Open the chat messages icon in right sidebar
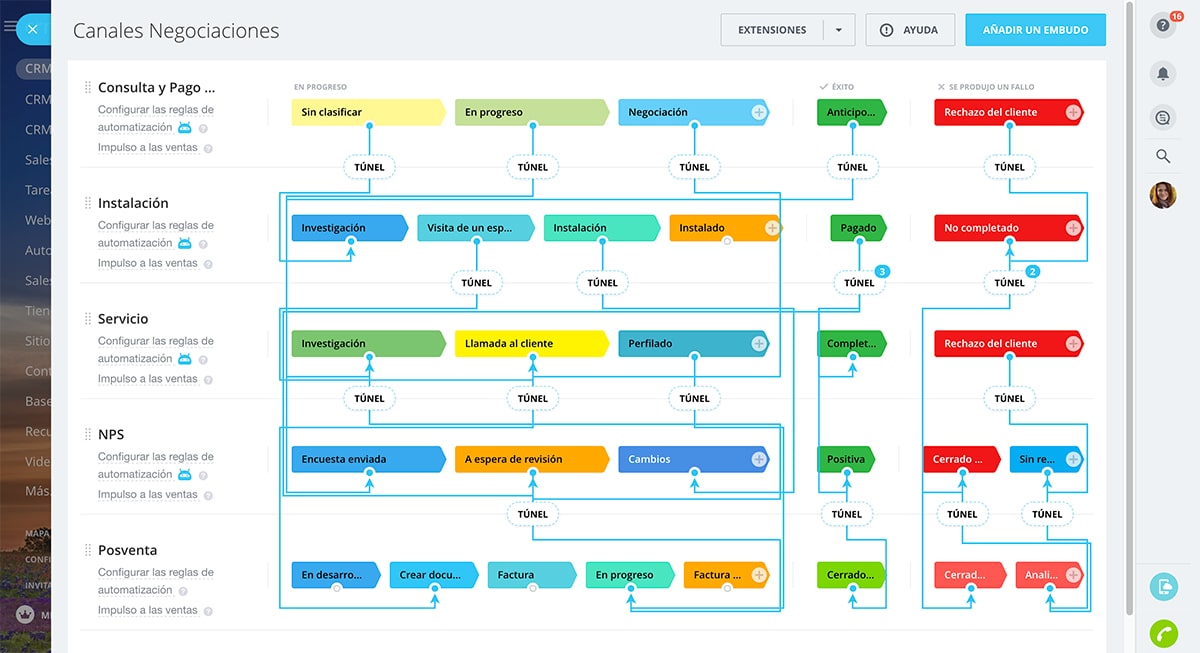The height and width of the screenshot is (653, 1200). 1162,118
